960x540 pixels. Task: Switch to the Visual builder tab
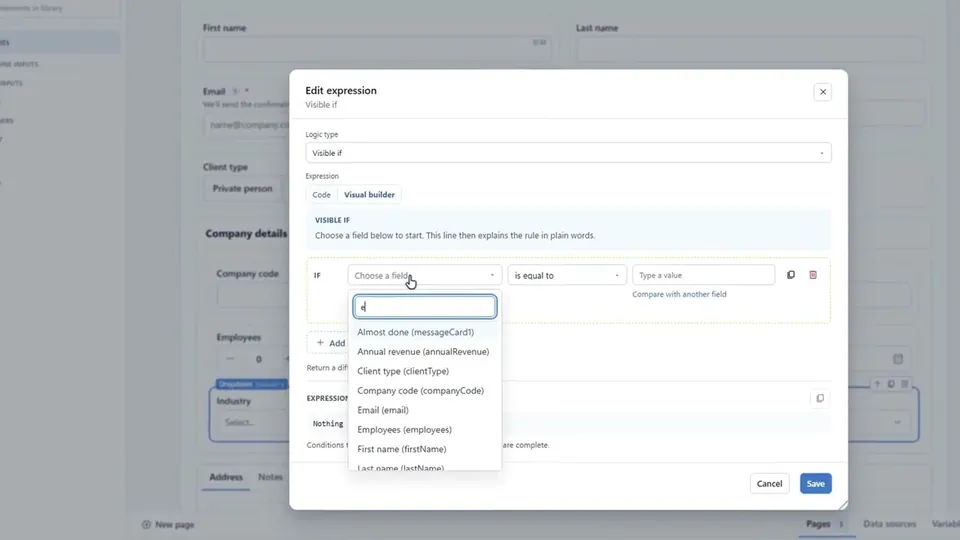pos(369,195)
